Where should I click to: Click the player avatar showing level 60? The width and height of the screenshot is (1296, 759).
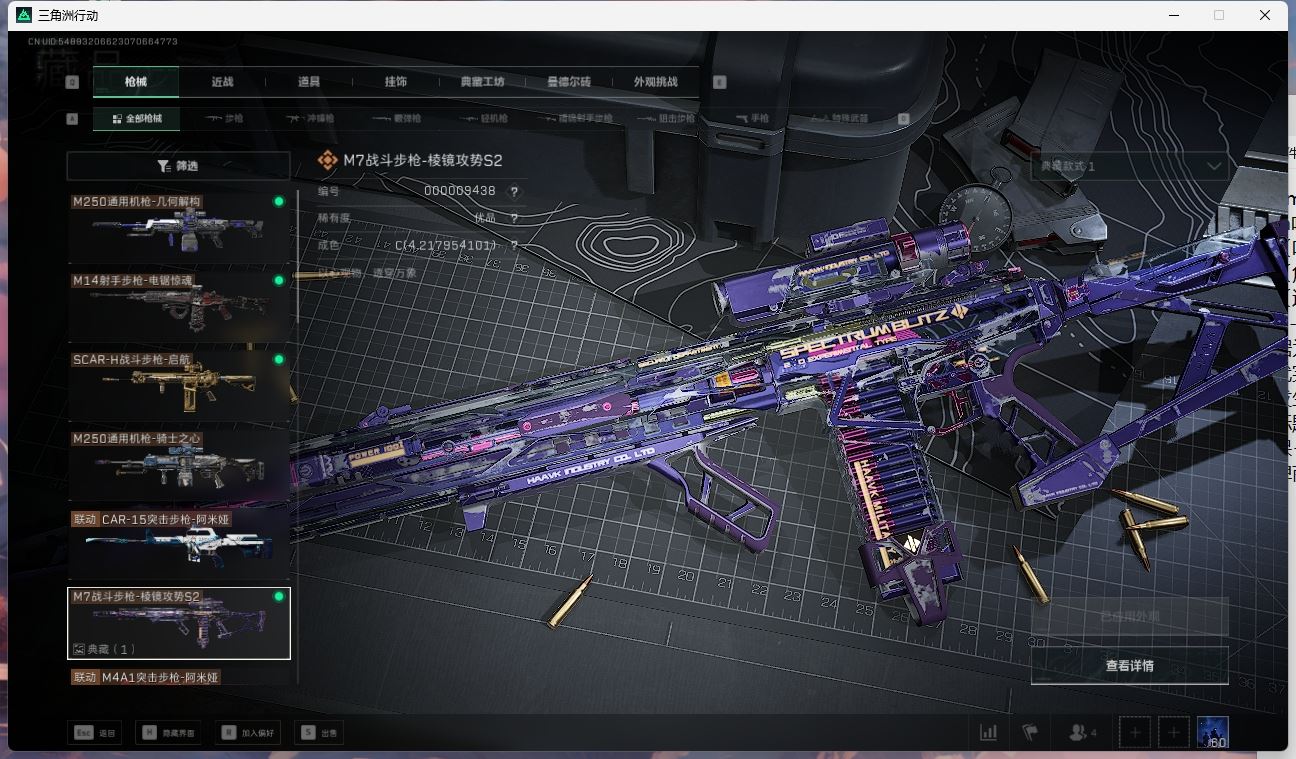point(1212,731)
